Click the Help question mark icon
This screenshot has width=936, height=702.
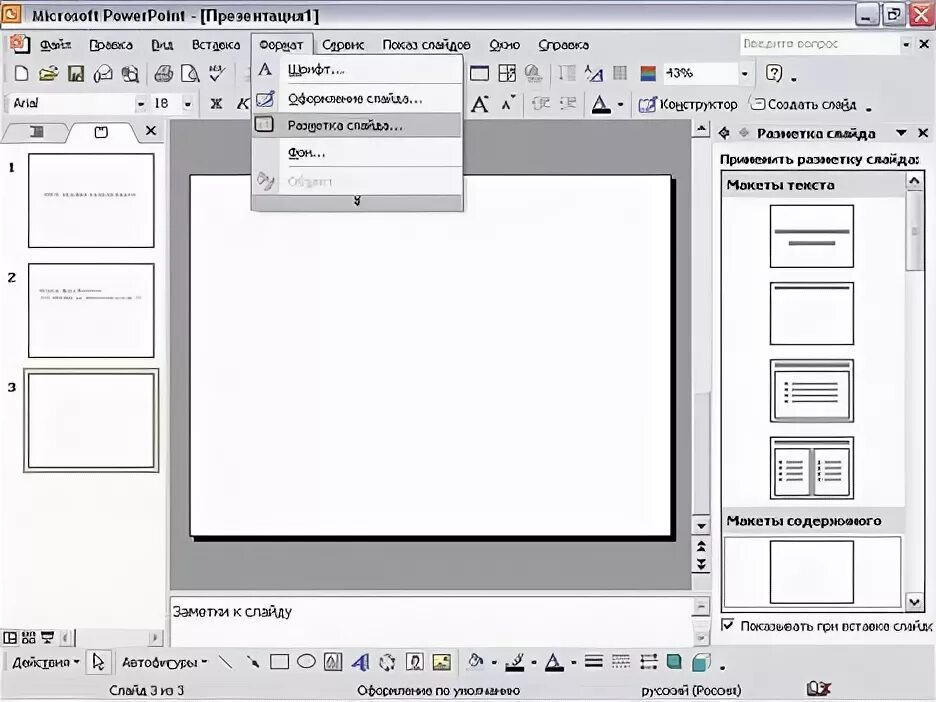(x=774, y=73)
